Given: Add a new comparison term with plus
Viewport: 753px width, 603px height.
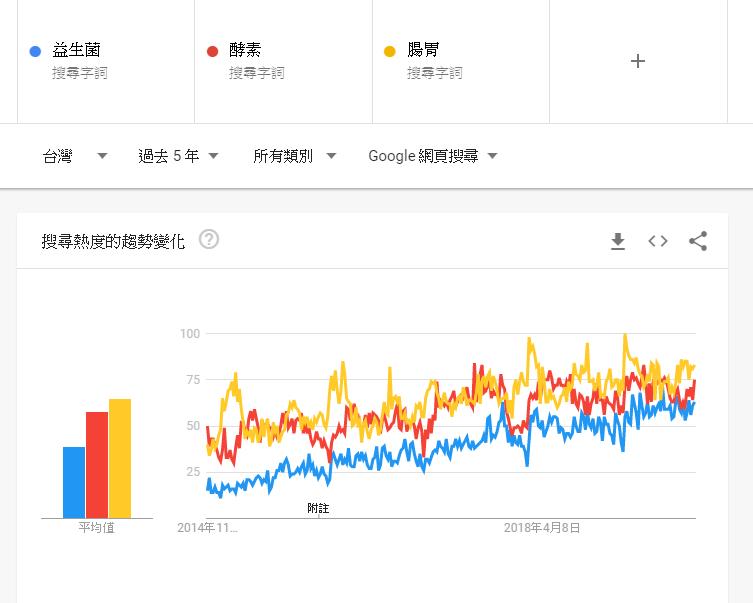Looking at the screenshot, I should (x=638, y=61).
